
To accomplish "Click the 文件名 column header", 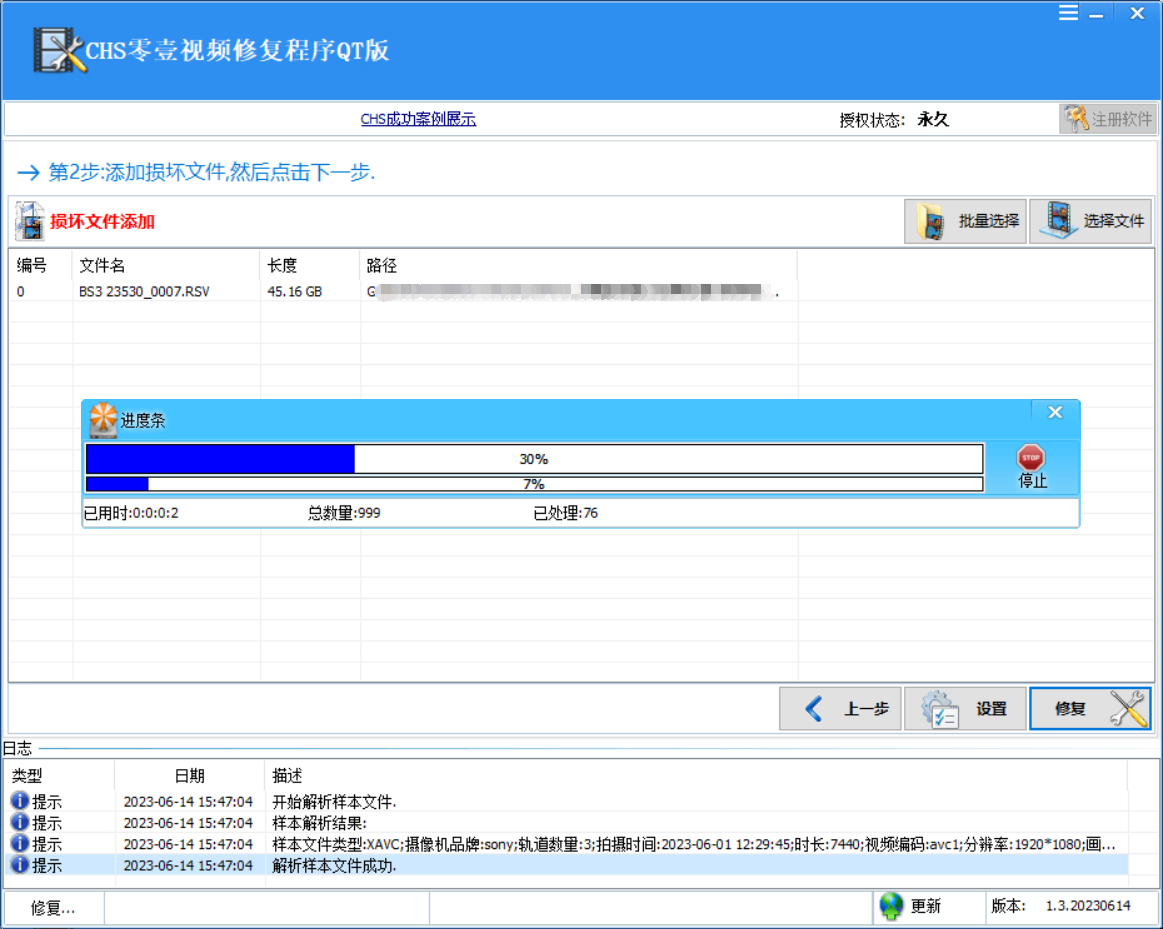I will [x=166, y=265].
